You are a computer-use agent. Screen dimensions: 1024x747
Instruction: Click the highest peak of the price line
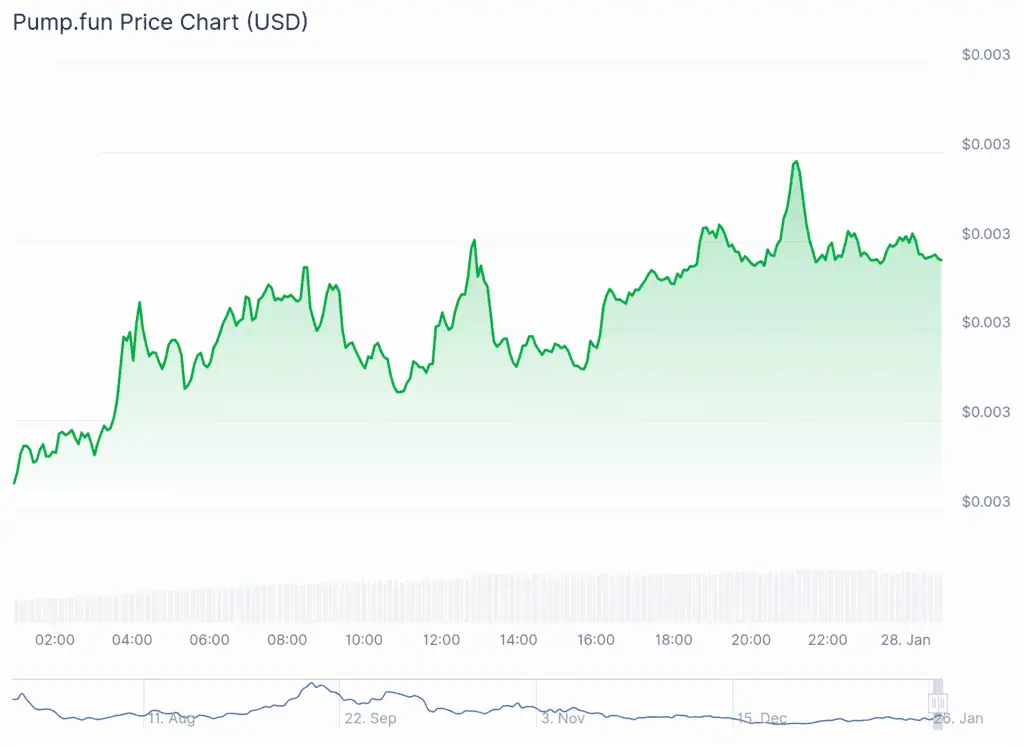click(x=796, y=161)
